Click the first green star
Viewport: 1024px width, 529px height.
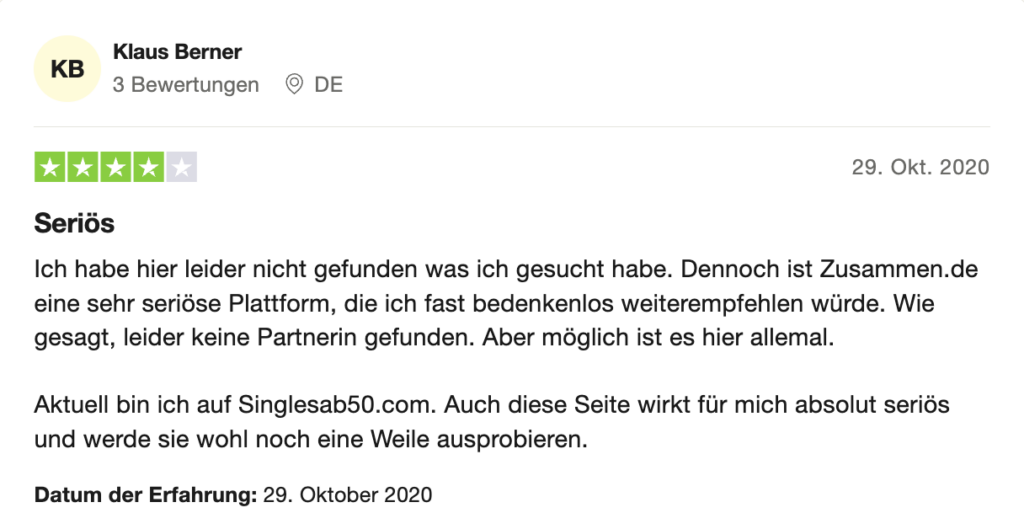(x=50, y=168)
